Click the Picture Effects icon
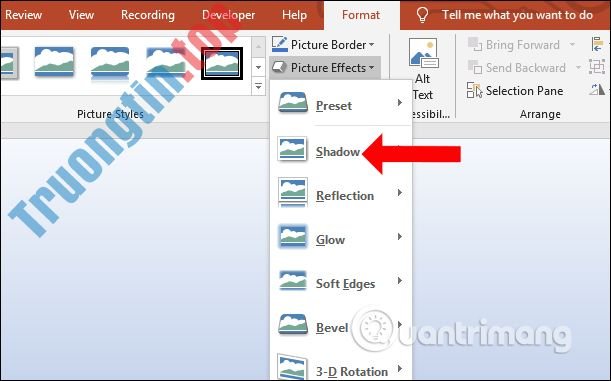The height and width of the screenshot is (381, 611). (x=279, y=67)
